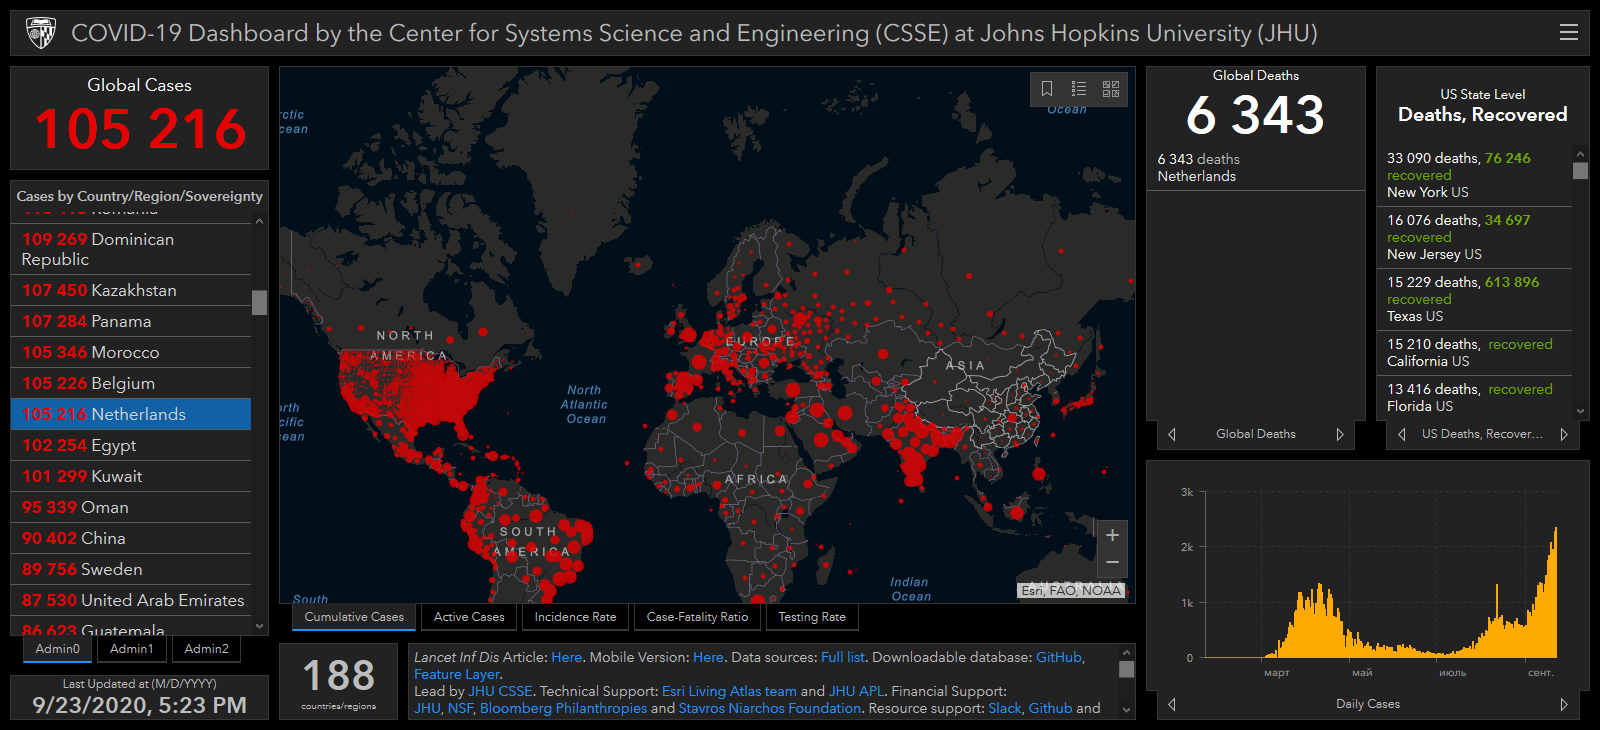
Task: Open the GitHub downloadable database link
Action: pyautogui.click(x=1058, y=657)
